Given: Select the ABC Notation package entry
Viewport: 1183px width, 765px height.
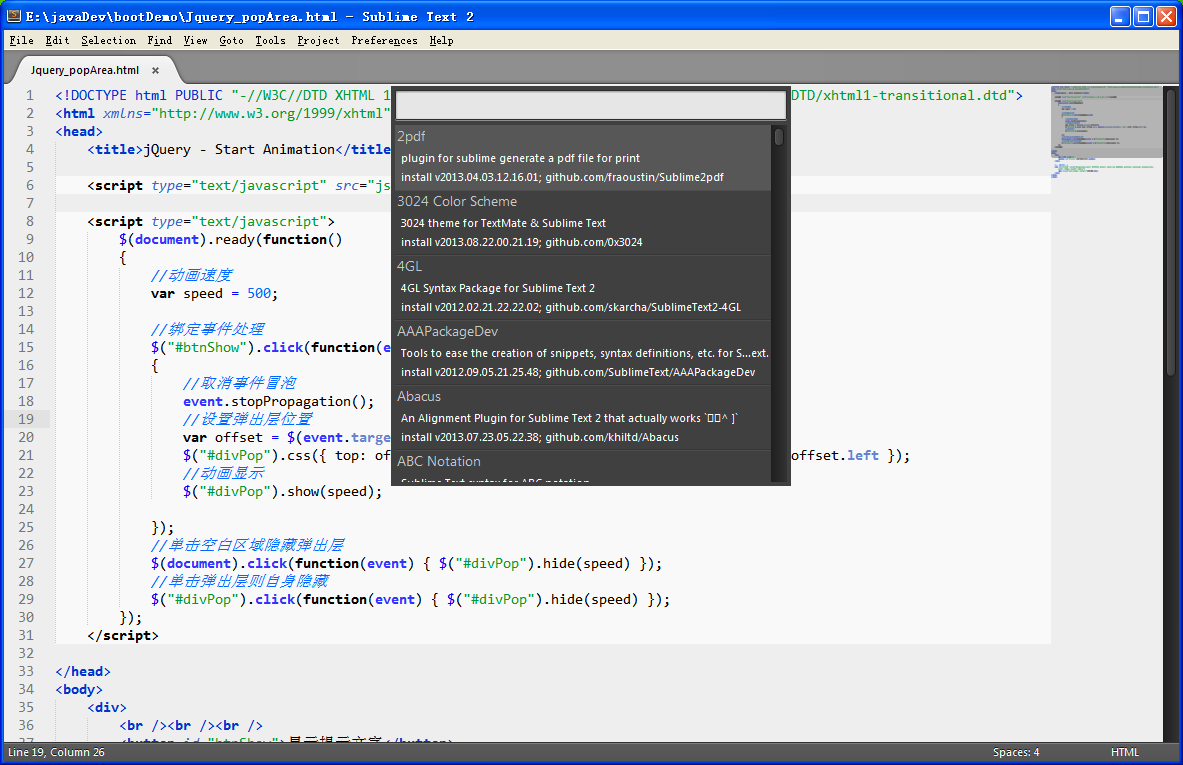Looking at the screenshot, I should click(583, 466).
